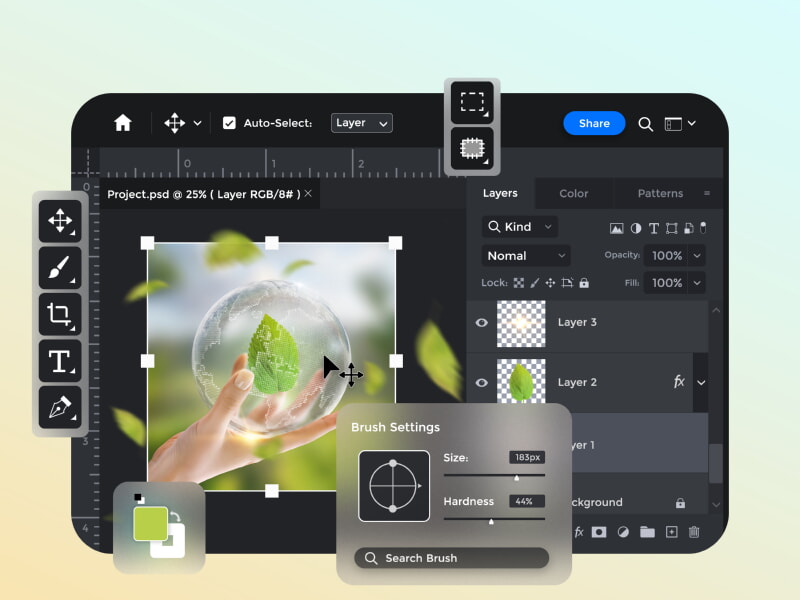Toggle visibility of Layer 2
Image resolution: width=800 pixels, height=600 pixels.
point(482,382)
